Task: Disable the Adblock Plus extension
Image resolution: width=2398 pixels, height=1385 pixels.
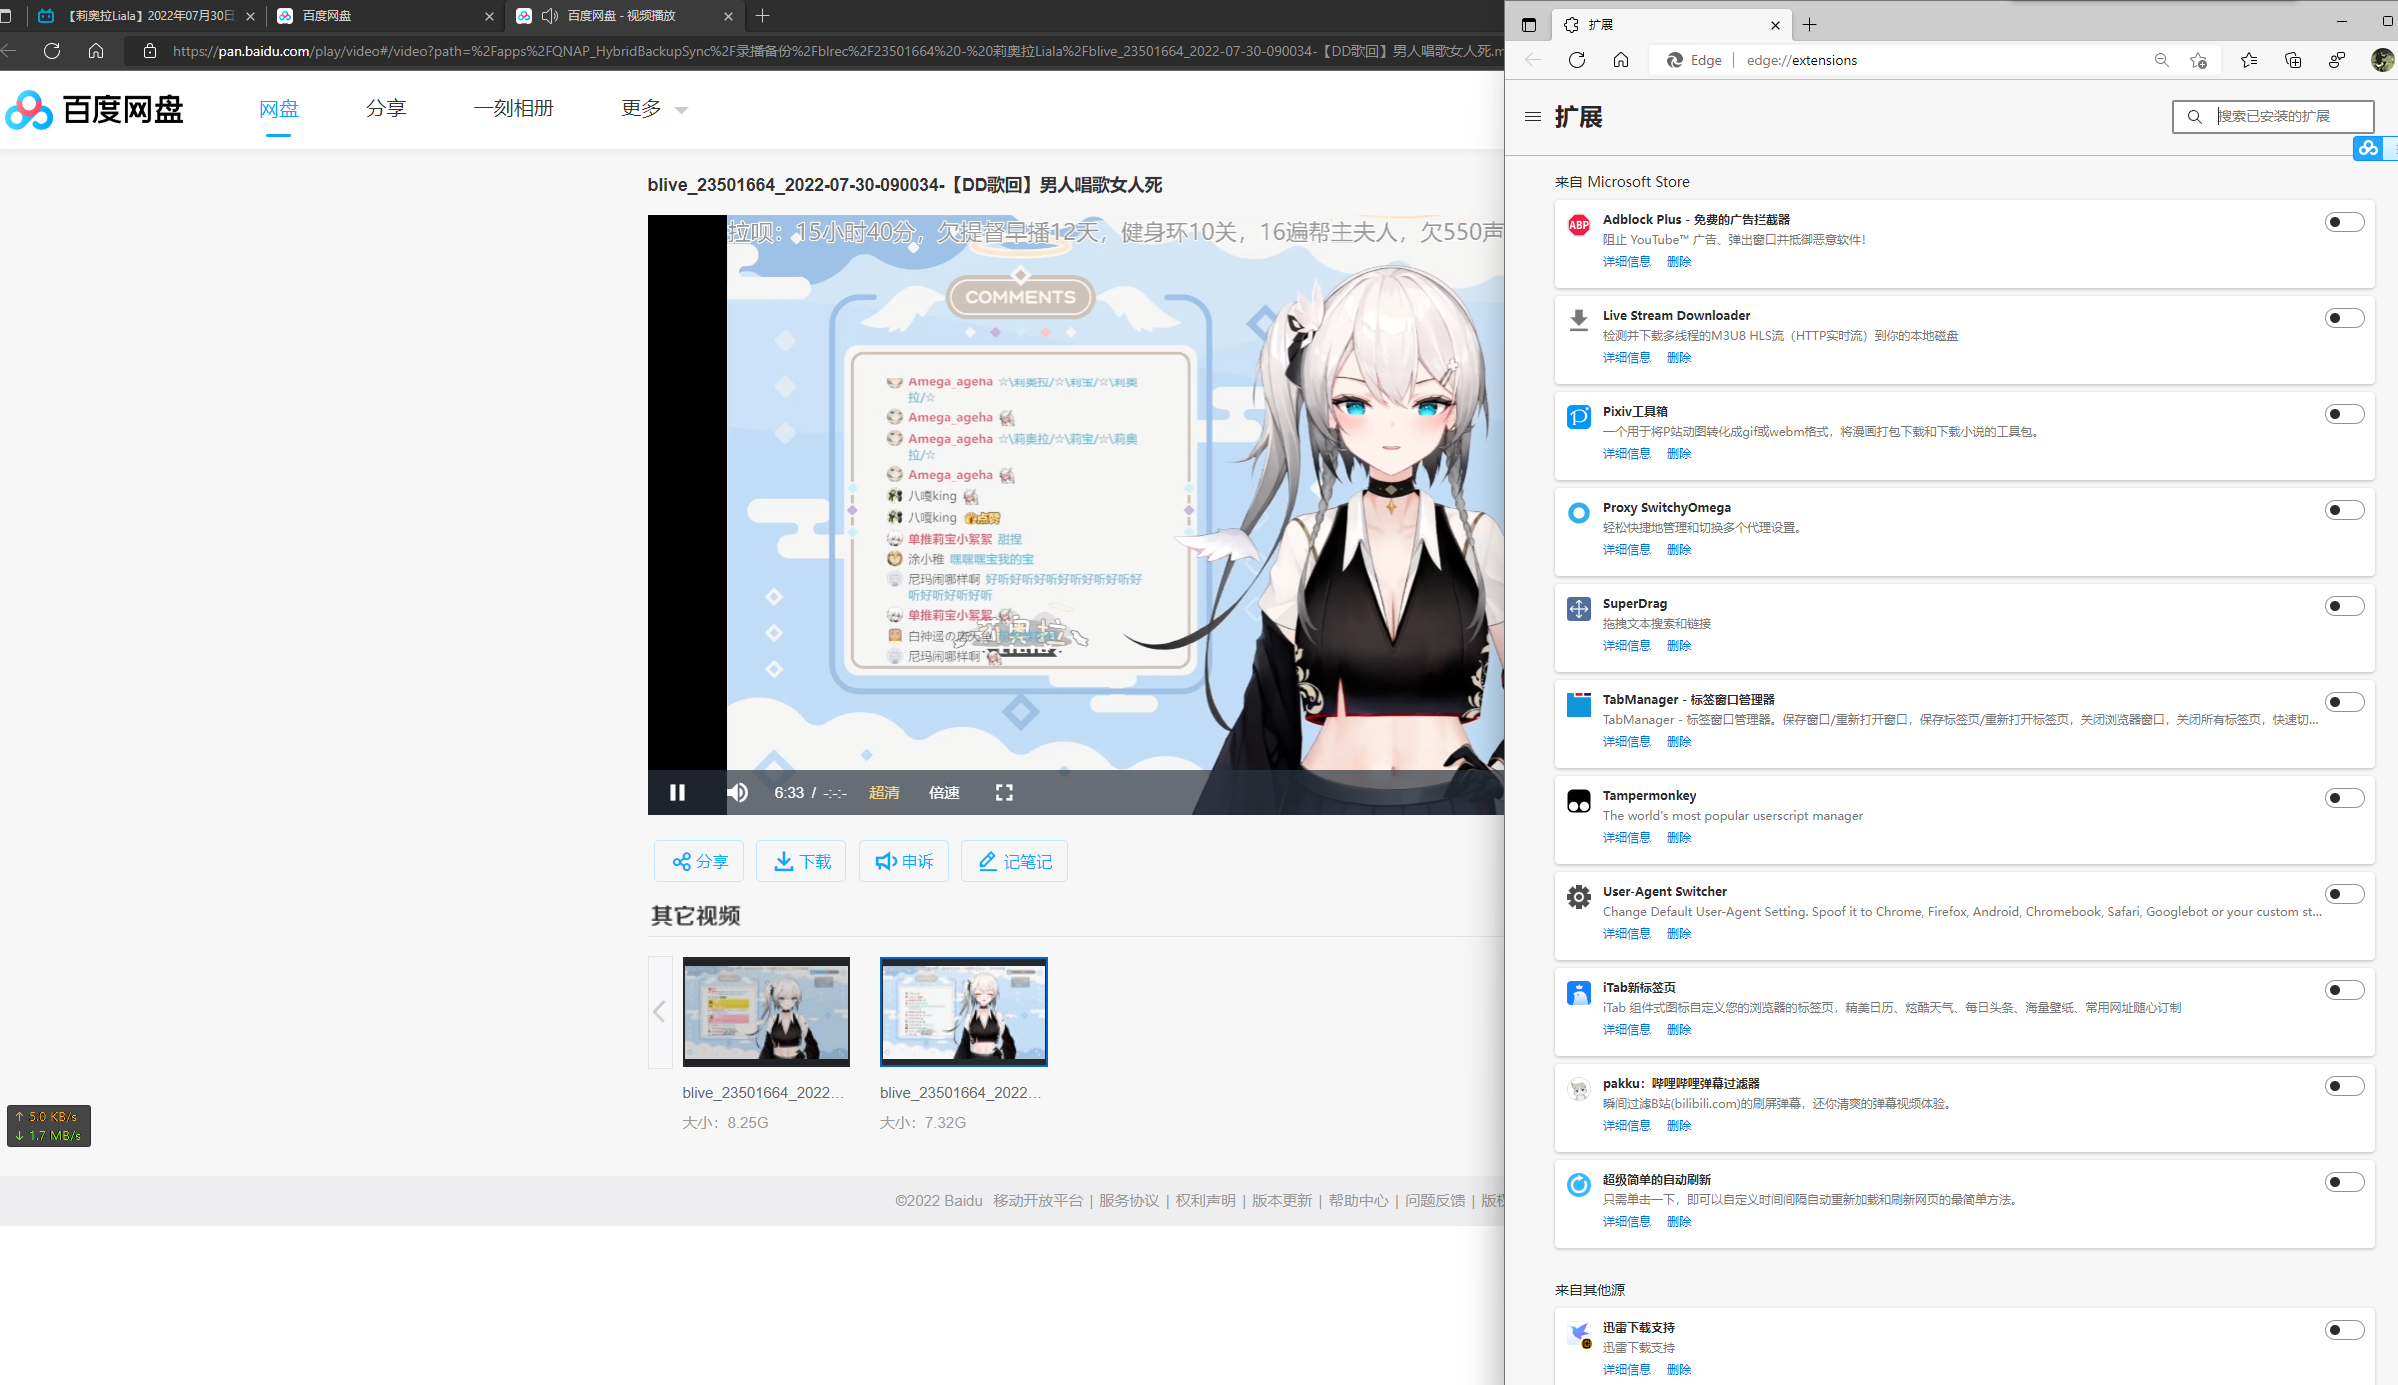Action: (x=2344, y=221)
